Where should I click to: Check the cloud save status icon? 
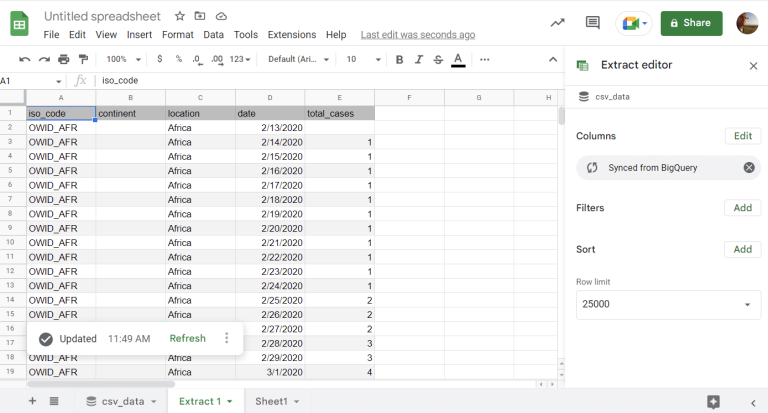tap(221, 16)
